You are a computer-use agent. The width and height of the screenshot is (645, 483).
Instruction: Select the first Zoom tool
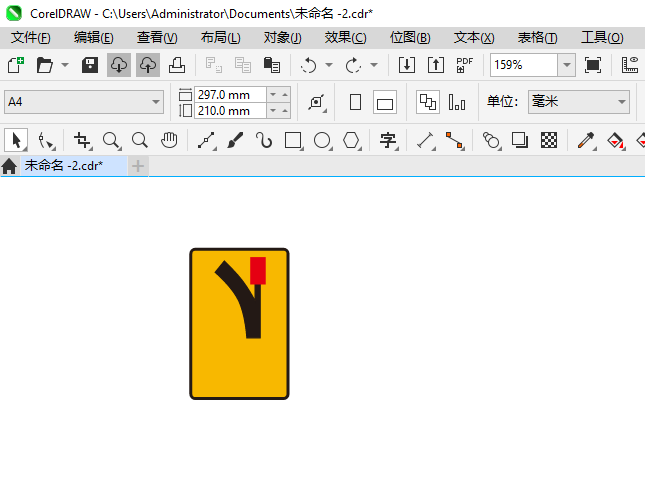(111, 140)
